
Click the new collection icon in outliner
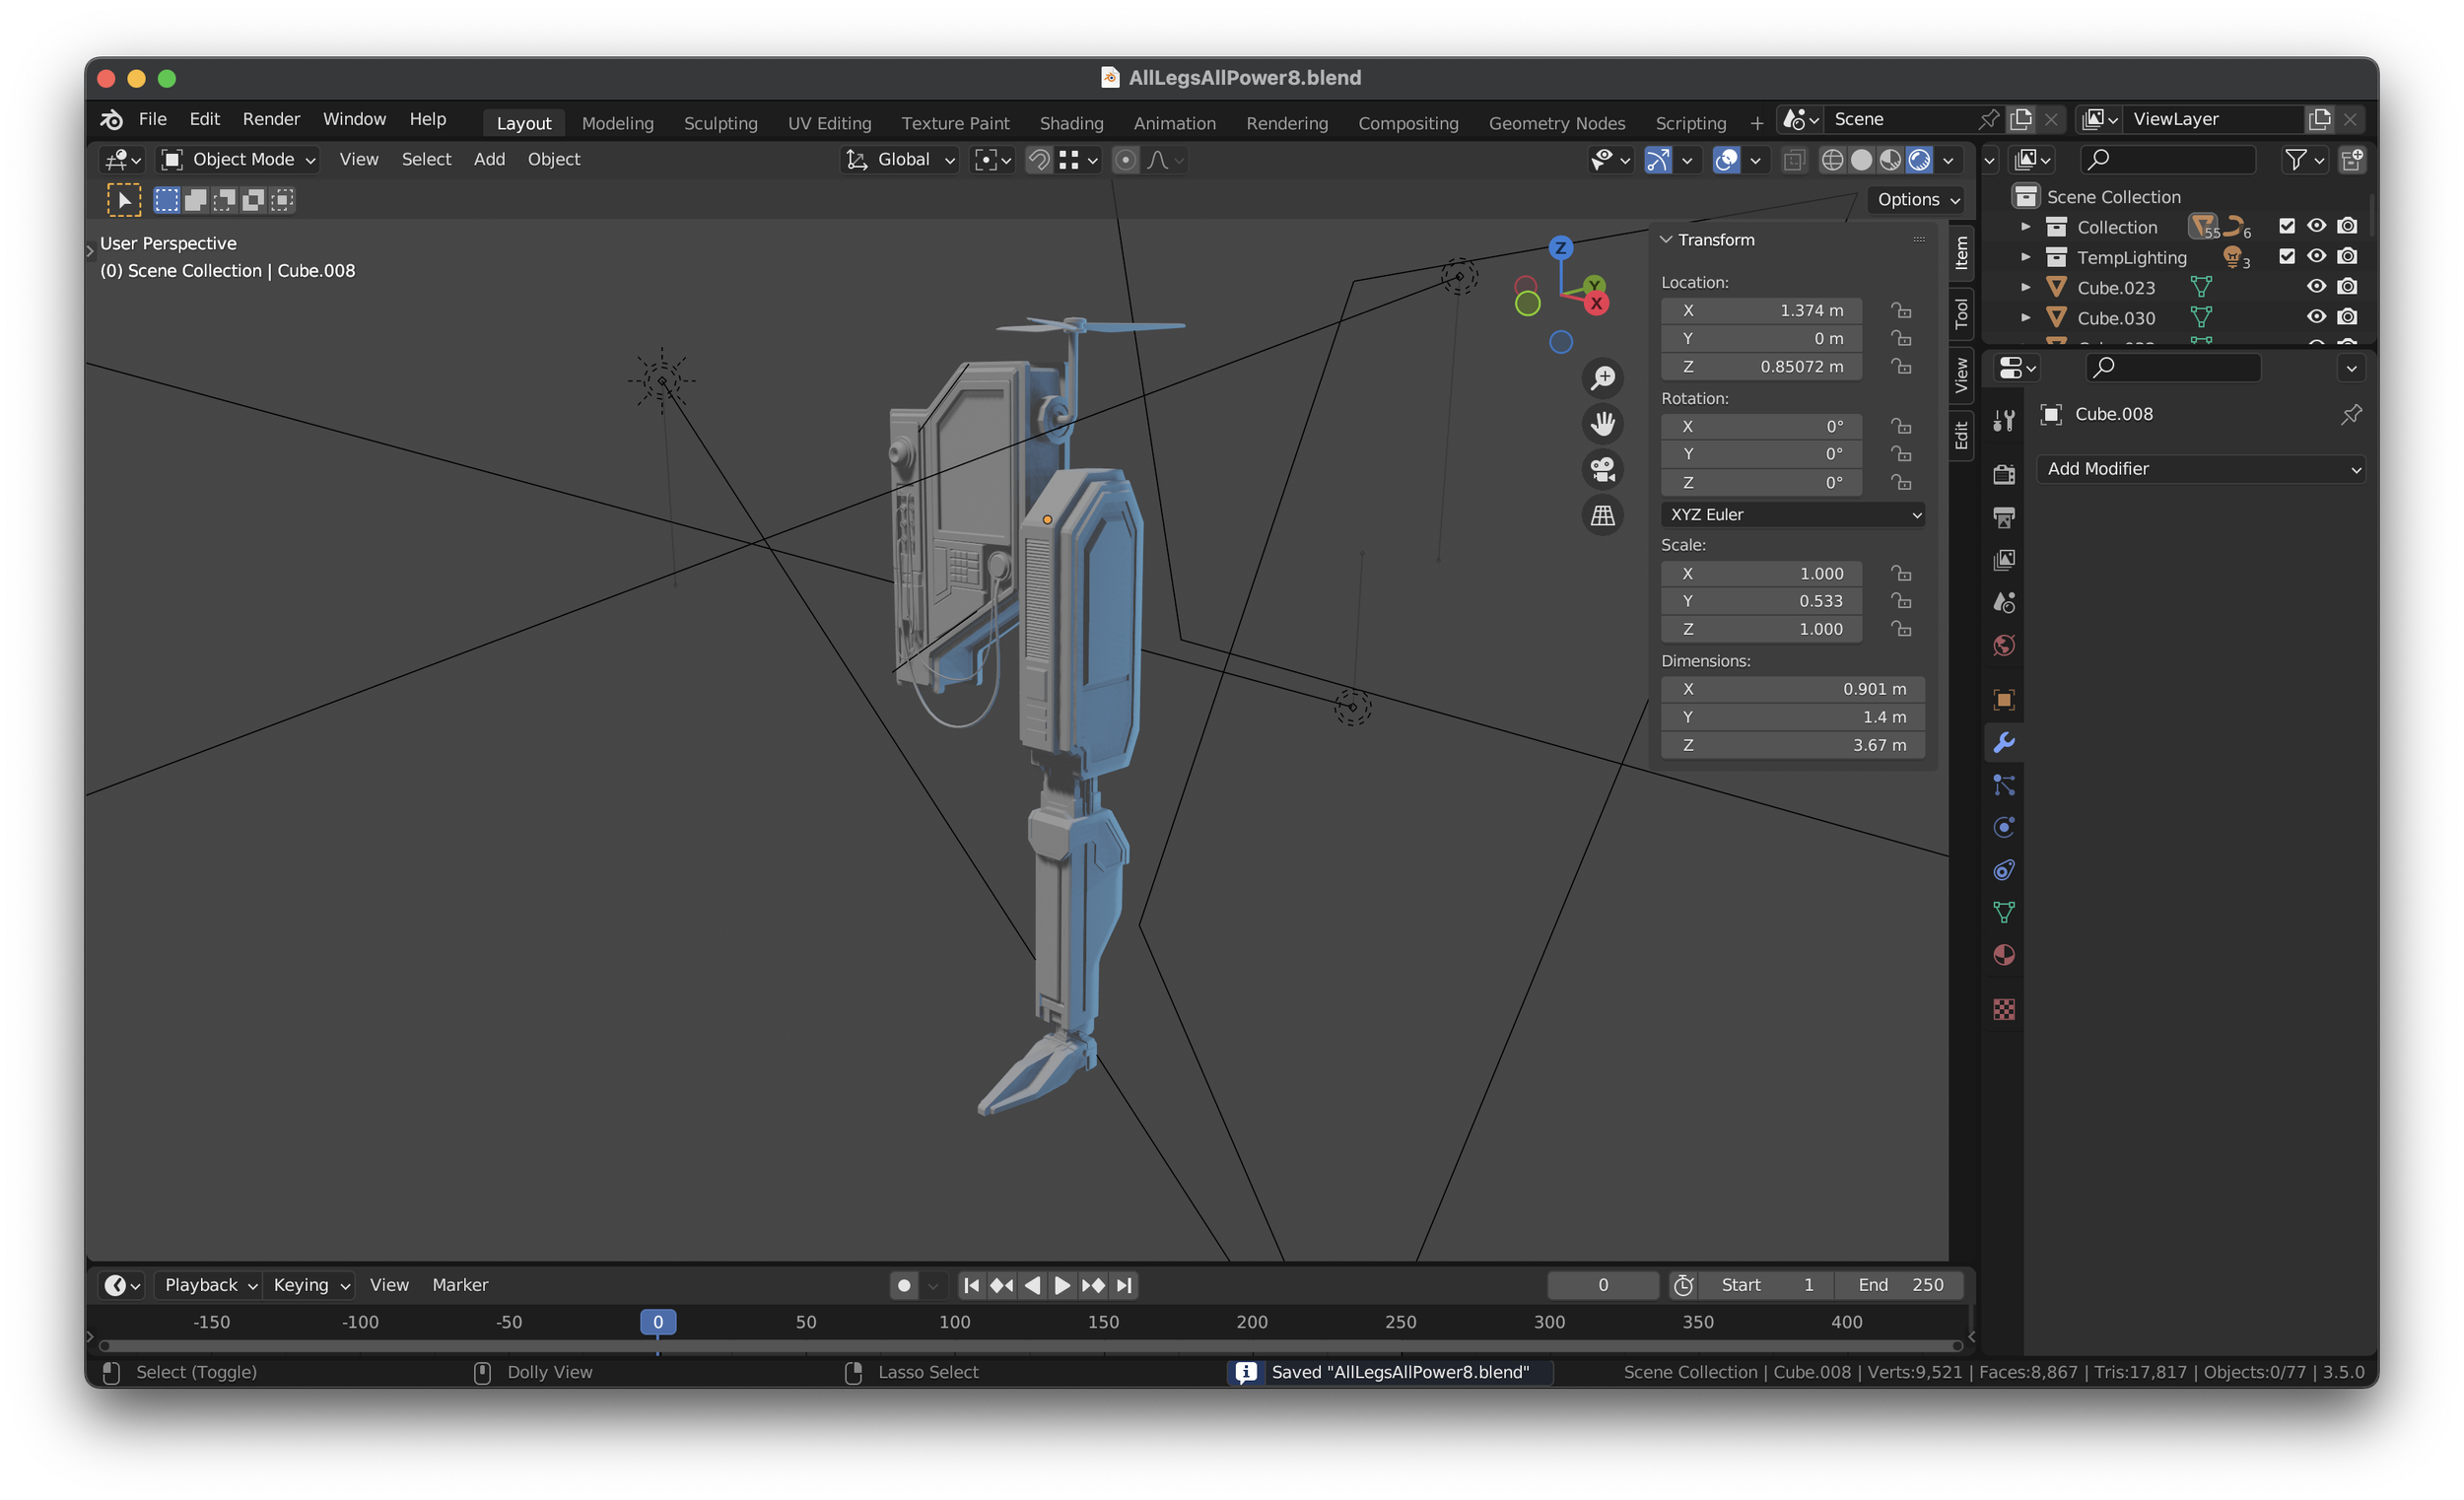[2352, 159]
